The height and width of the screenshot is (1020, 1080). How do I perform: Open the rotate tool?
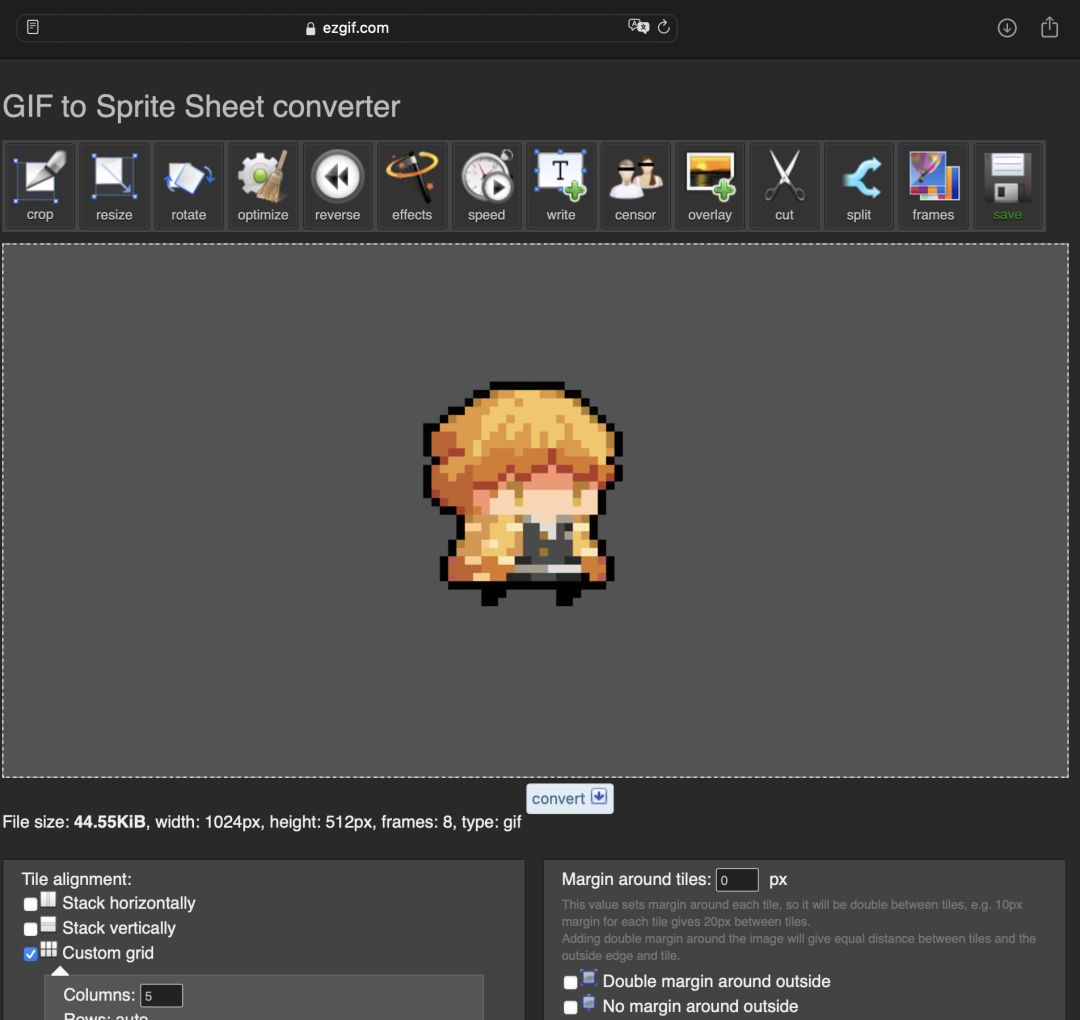pos(189,185)
